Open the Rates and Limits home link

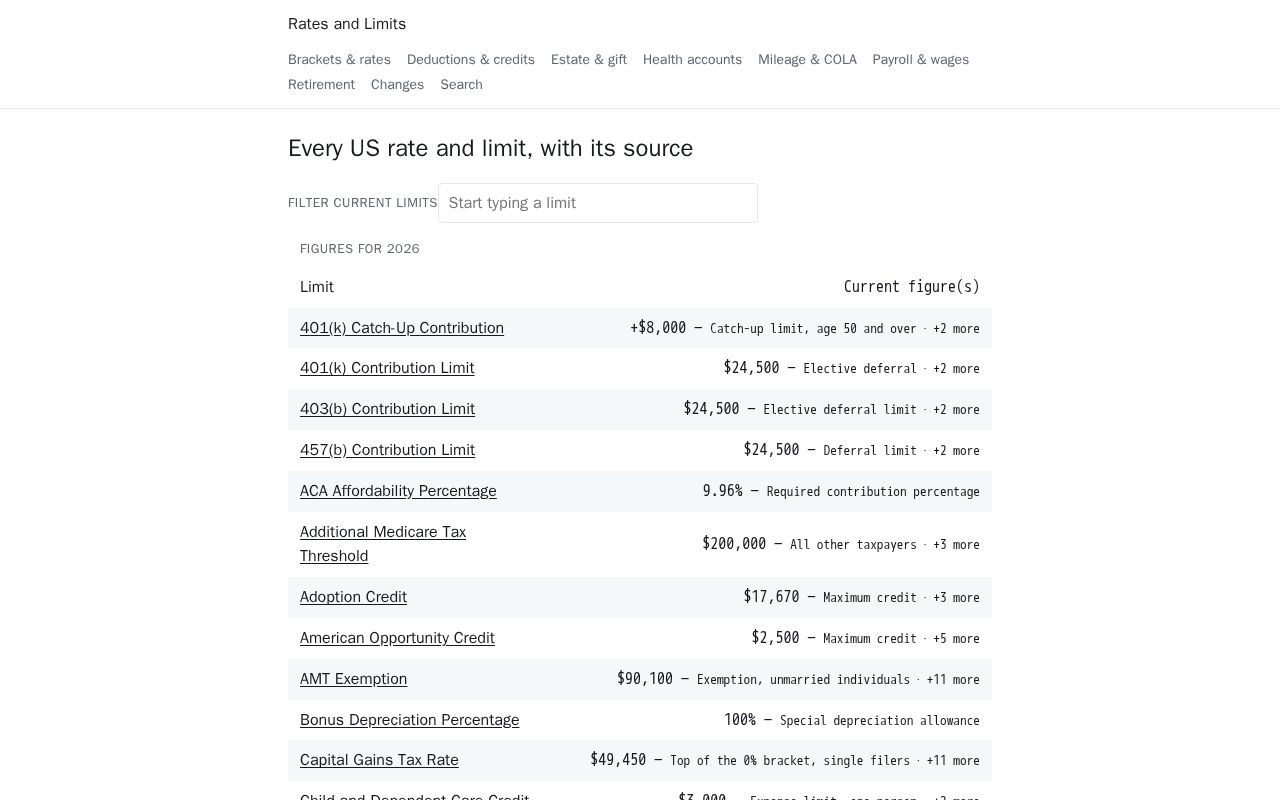(347, 24)
